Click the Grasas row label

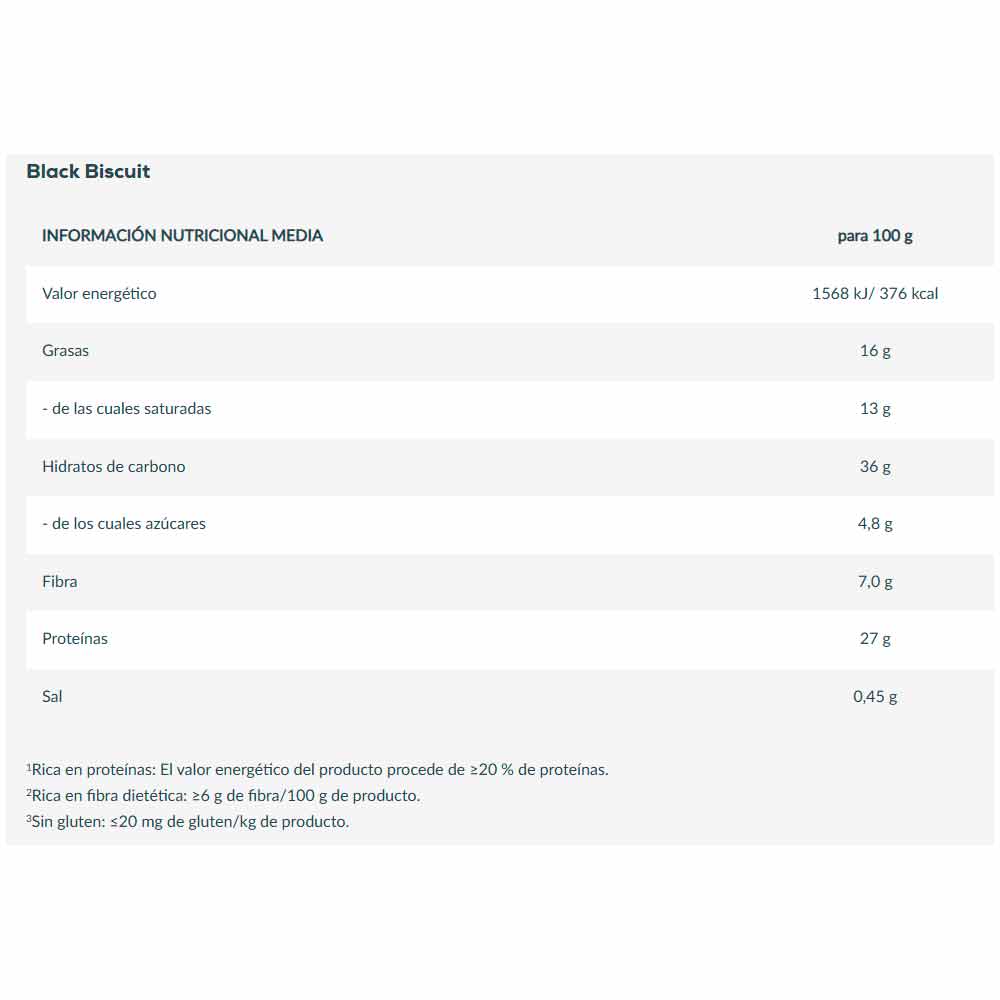(65, 351)
